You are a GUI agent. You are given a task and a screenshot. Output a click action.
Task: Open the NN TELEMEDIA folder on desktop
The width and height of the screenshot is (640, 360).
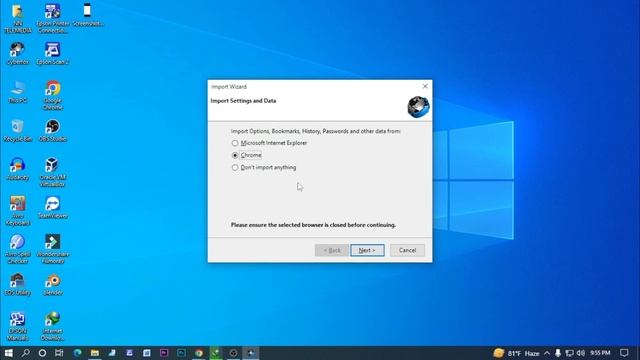pyautogui.click(x=18, y=18)
